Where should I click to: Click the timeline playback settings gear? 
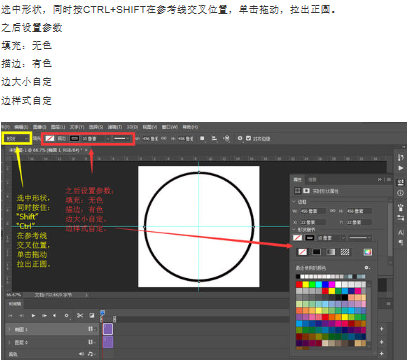pyautogui.click(x=67, y=315)
